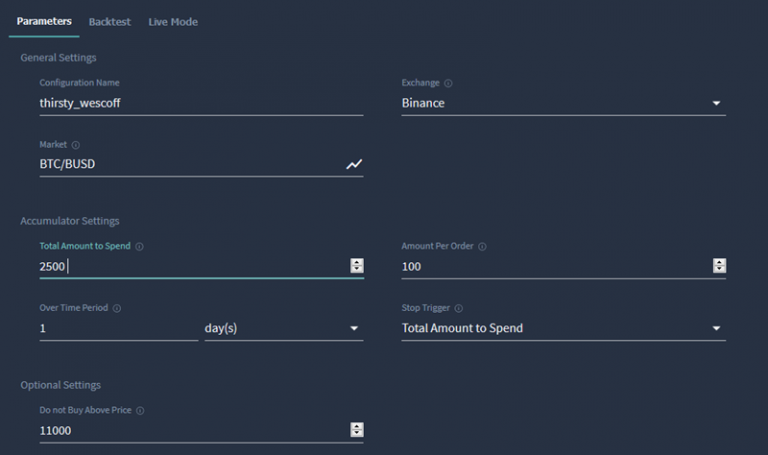Click the Exchange info icon

448,83
